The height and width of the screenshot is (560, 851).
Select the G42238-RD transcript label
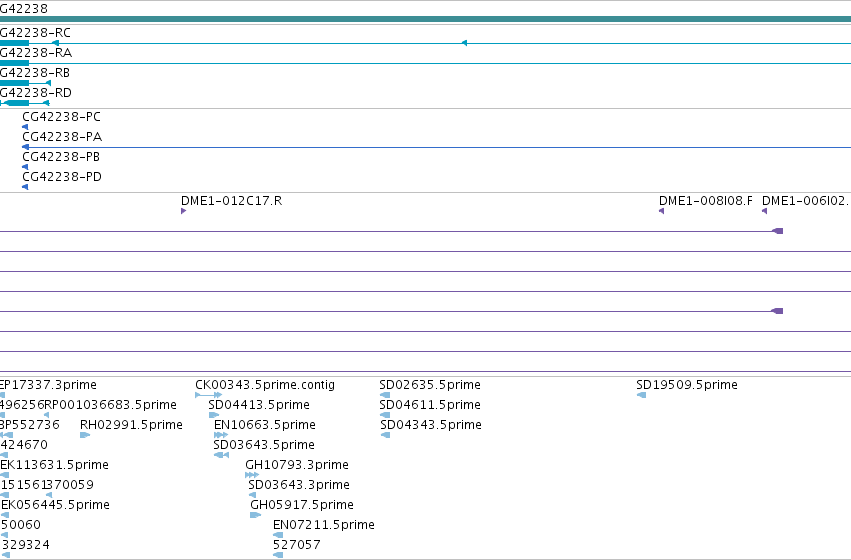[36, 93]
